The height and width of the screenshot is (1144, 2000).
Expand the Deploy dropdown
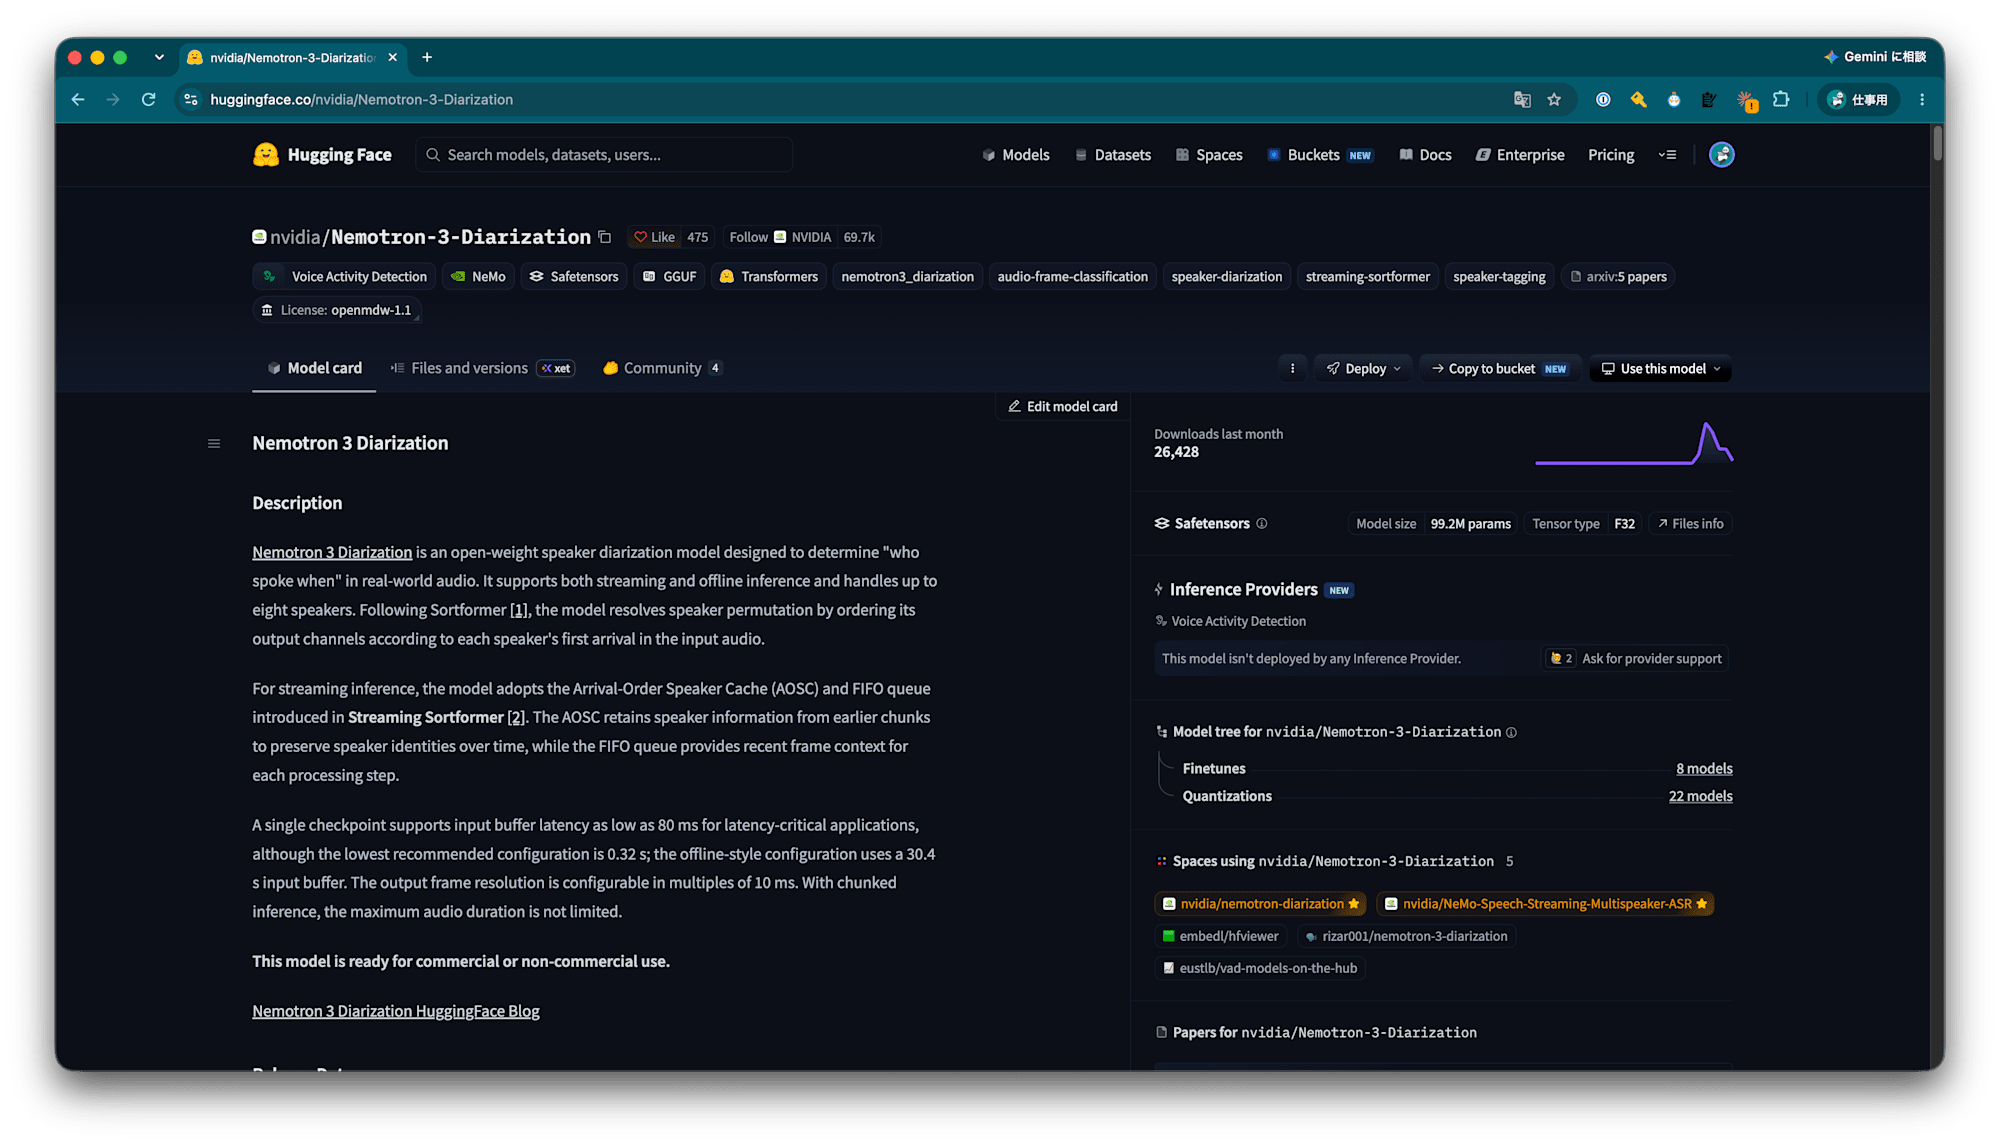tap(1364, 369)
